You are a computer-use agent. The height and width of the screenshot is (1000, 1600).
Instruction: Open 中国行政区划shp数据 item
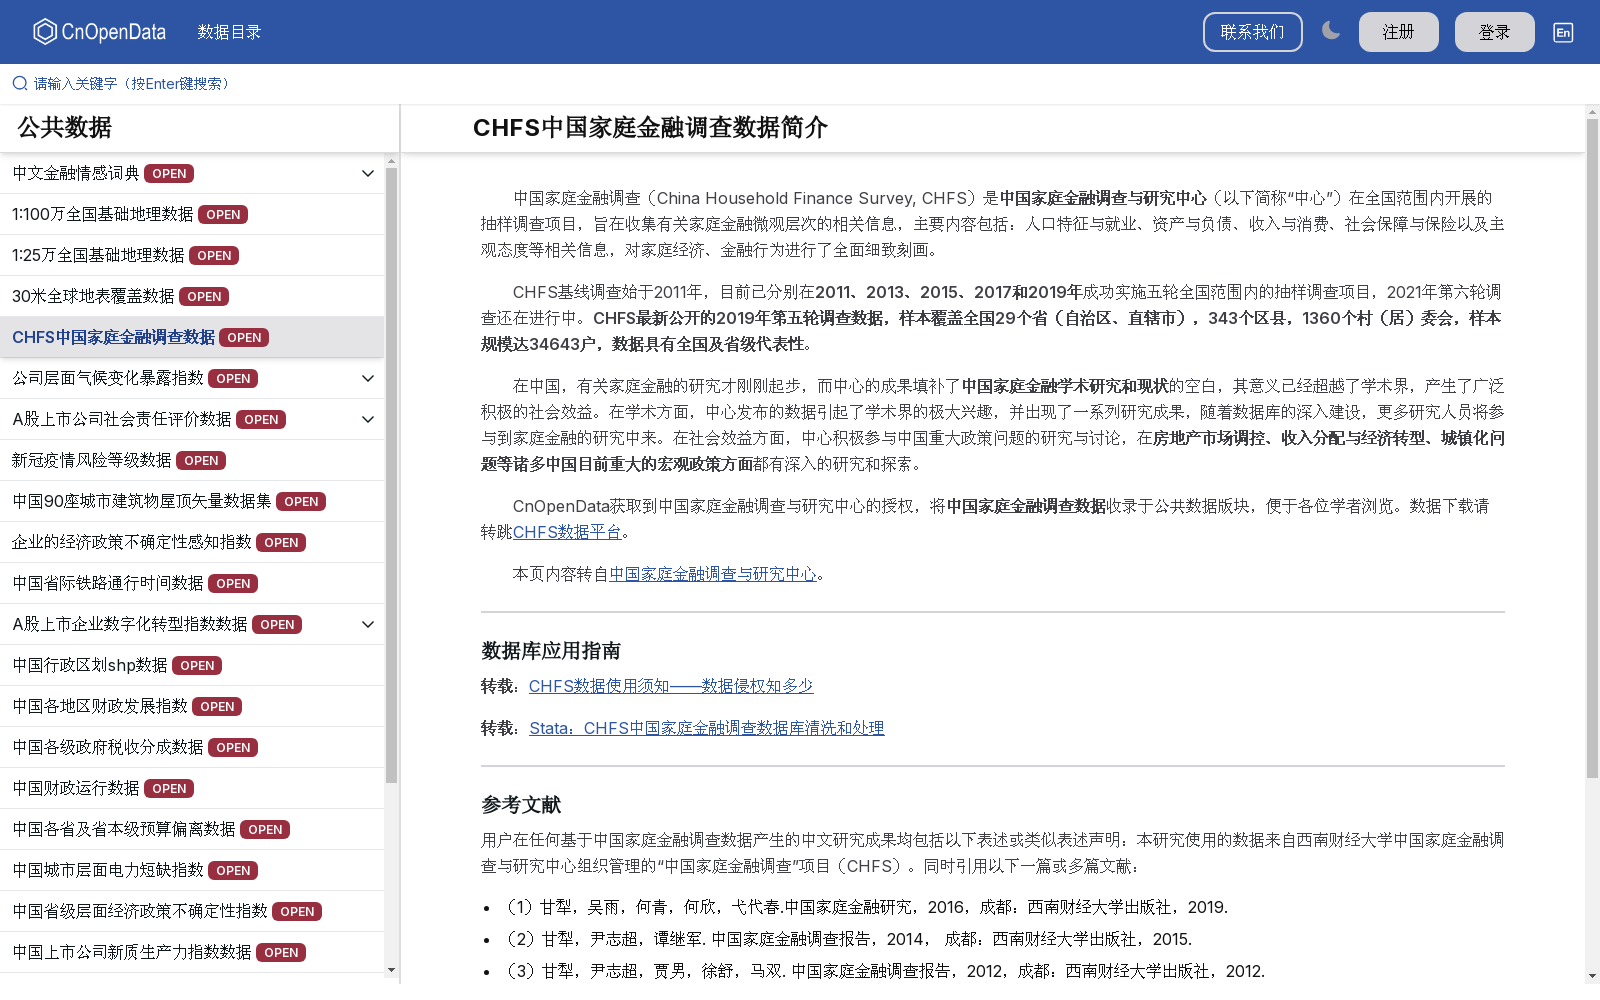[x=192, y=665]
